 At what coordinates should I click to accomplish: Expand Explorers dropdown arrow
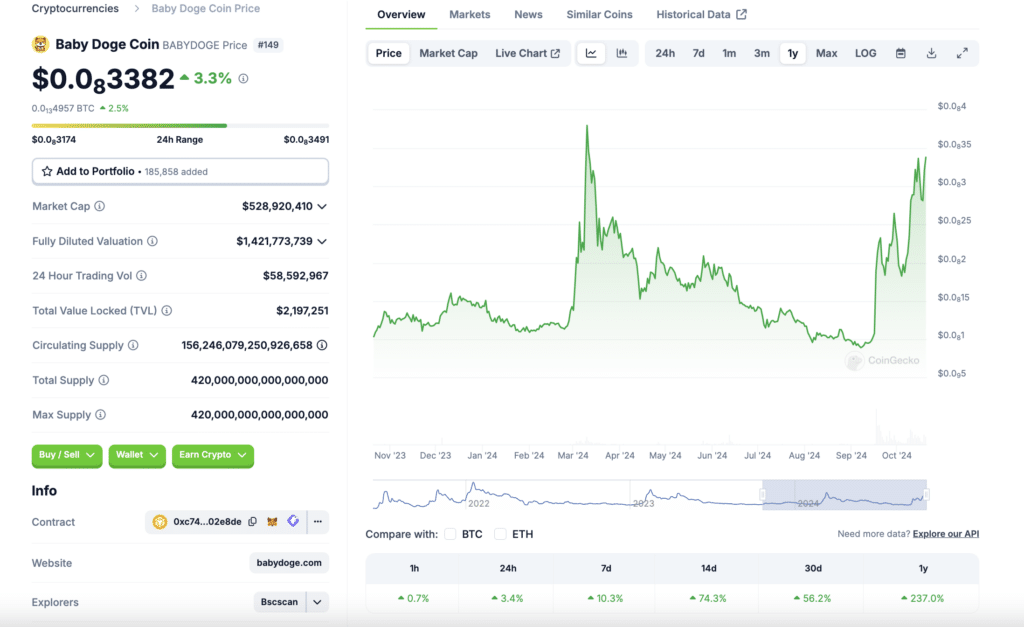[317, 602]
